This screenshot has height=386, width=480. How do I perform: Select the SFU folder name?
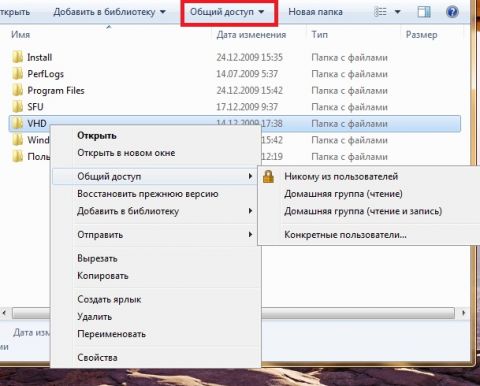pyautogui.click(x=35, y=107)
